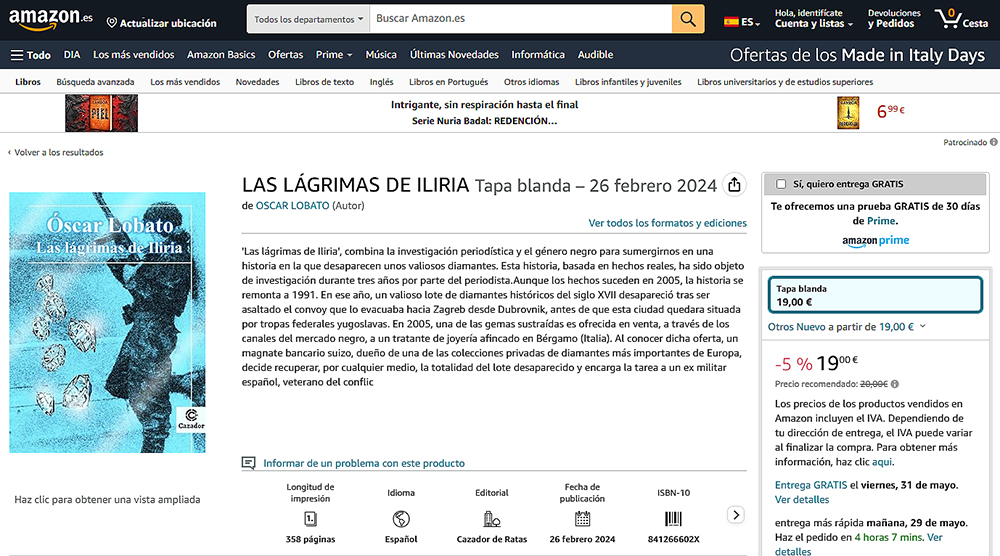Click the publisher Editorial building icon
The width and height of the screenshot is (1000, 556).
click(492, 519)
